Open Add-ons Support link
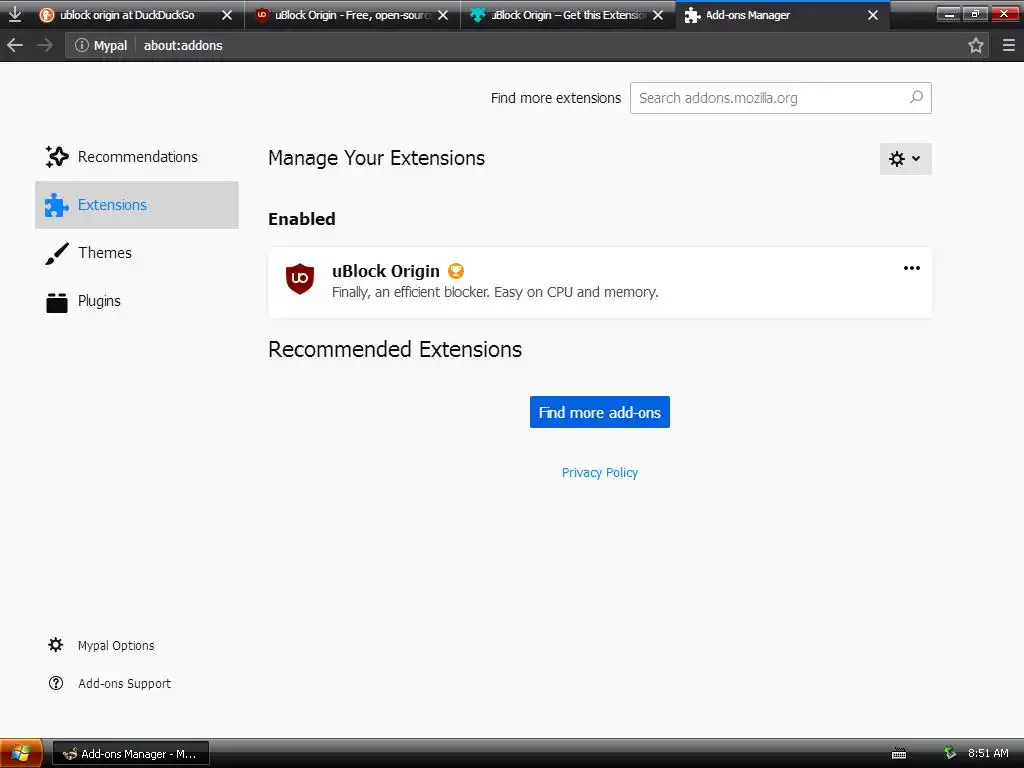The image size is (1024, 768). coord(124,683)
